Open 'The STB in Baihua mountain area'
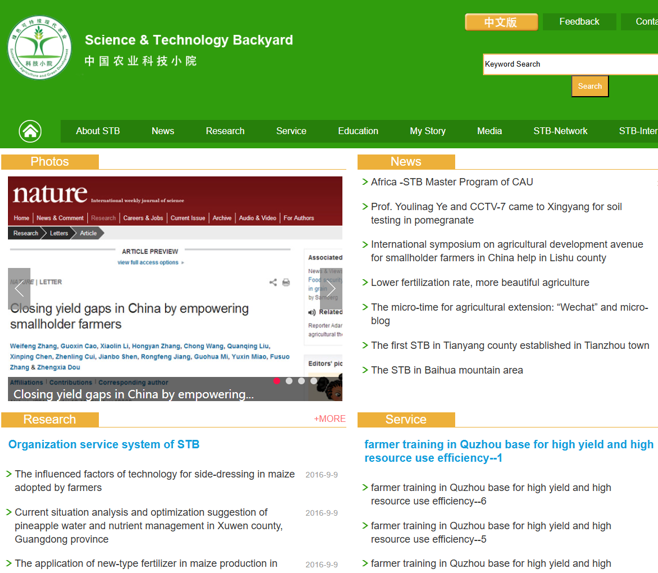The image size is (658, 573). pyautogui.click(x=447, y=370)
